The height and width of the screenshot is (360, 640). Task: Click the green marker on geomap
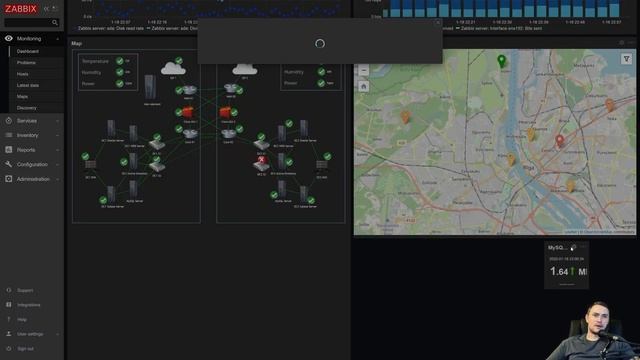(502, 61)
